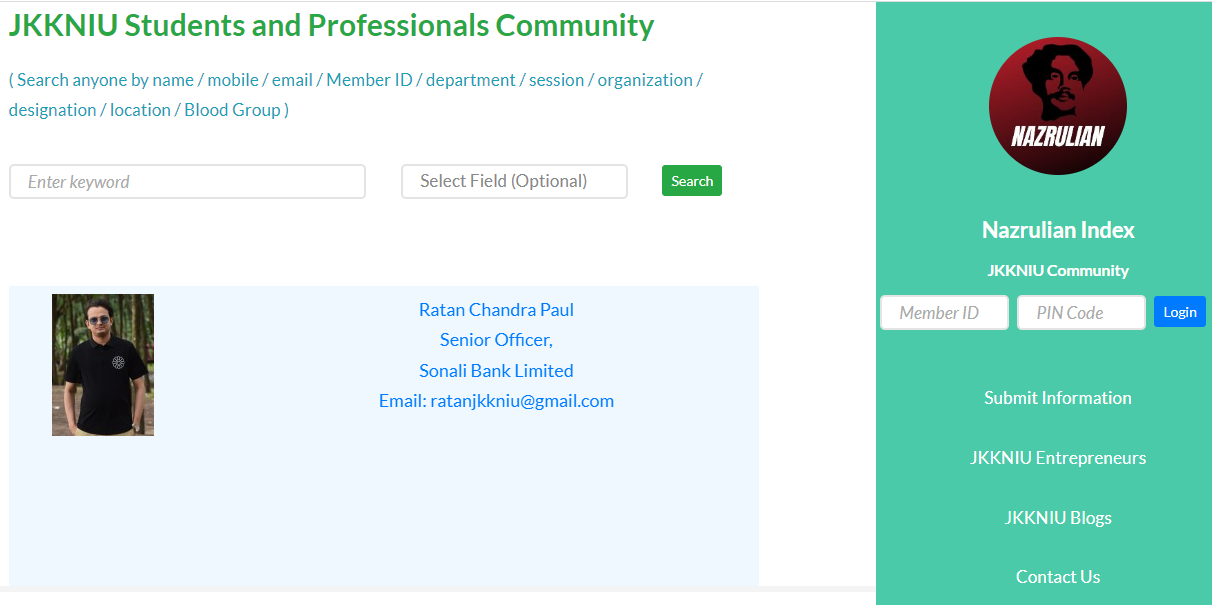Click the 'Member ID' search hint link
This screenshot has width=1212, height=605.
click(370, 79)
